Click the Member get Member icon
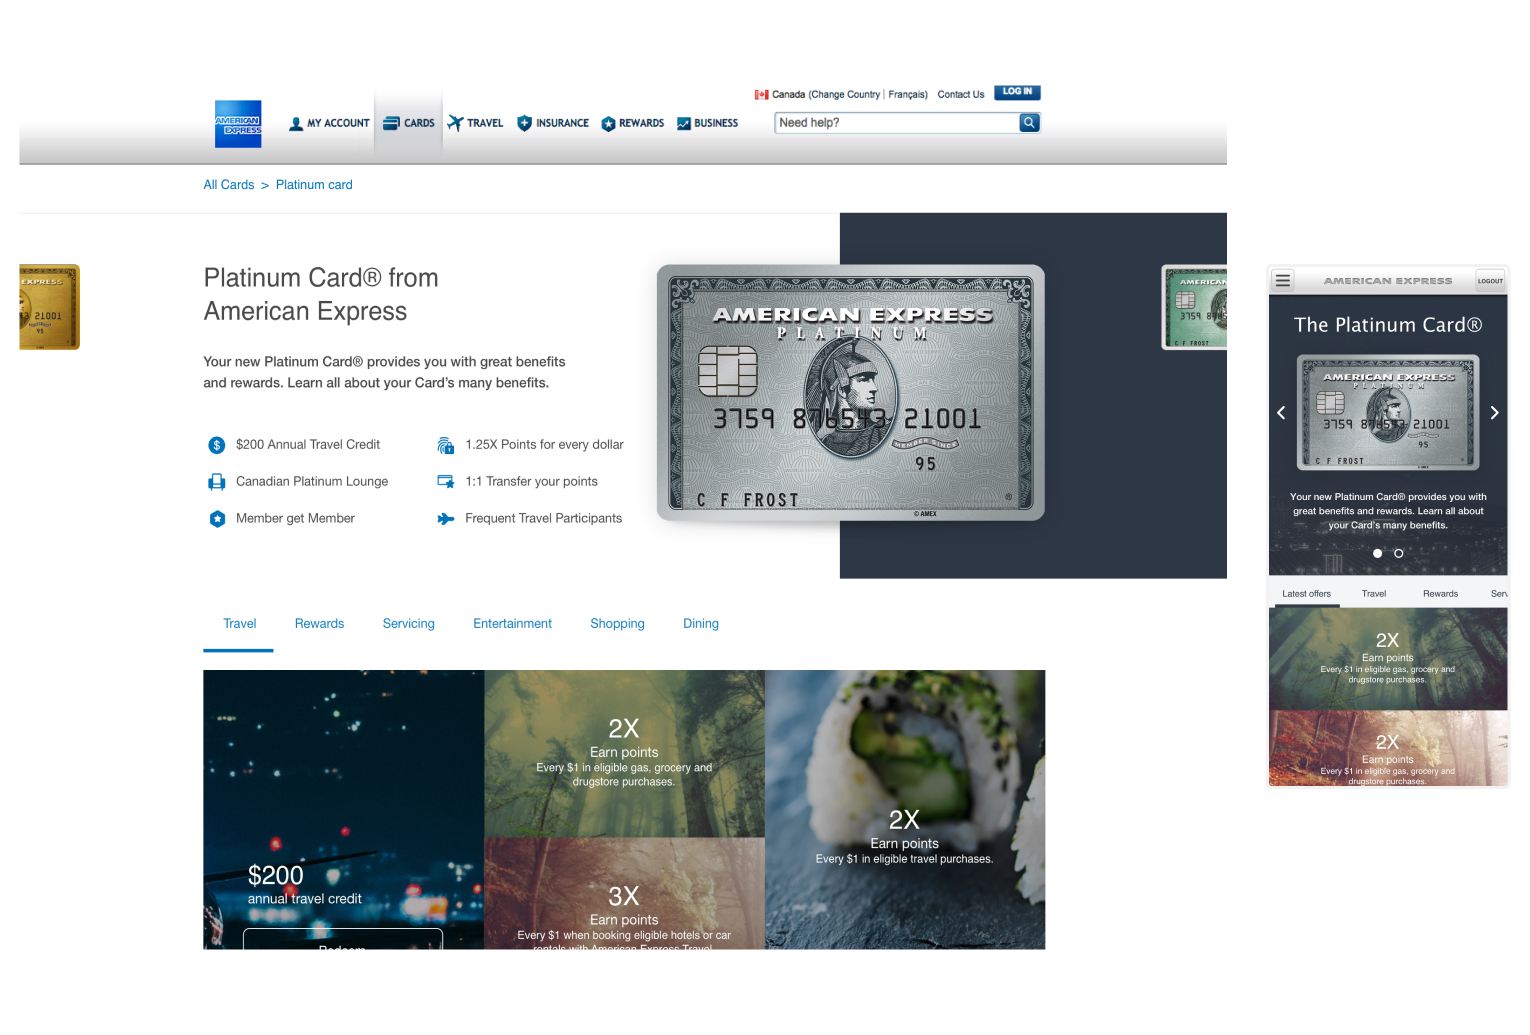 pos(216,519)
